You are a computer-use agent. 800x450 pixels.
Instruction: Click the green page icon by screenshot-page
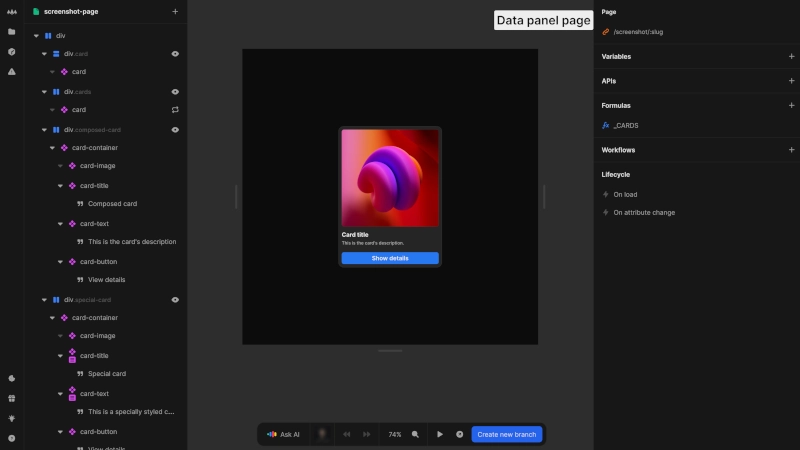pos(36,11)
